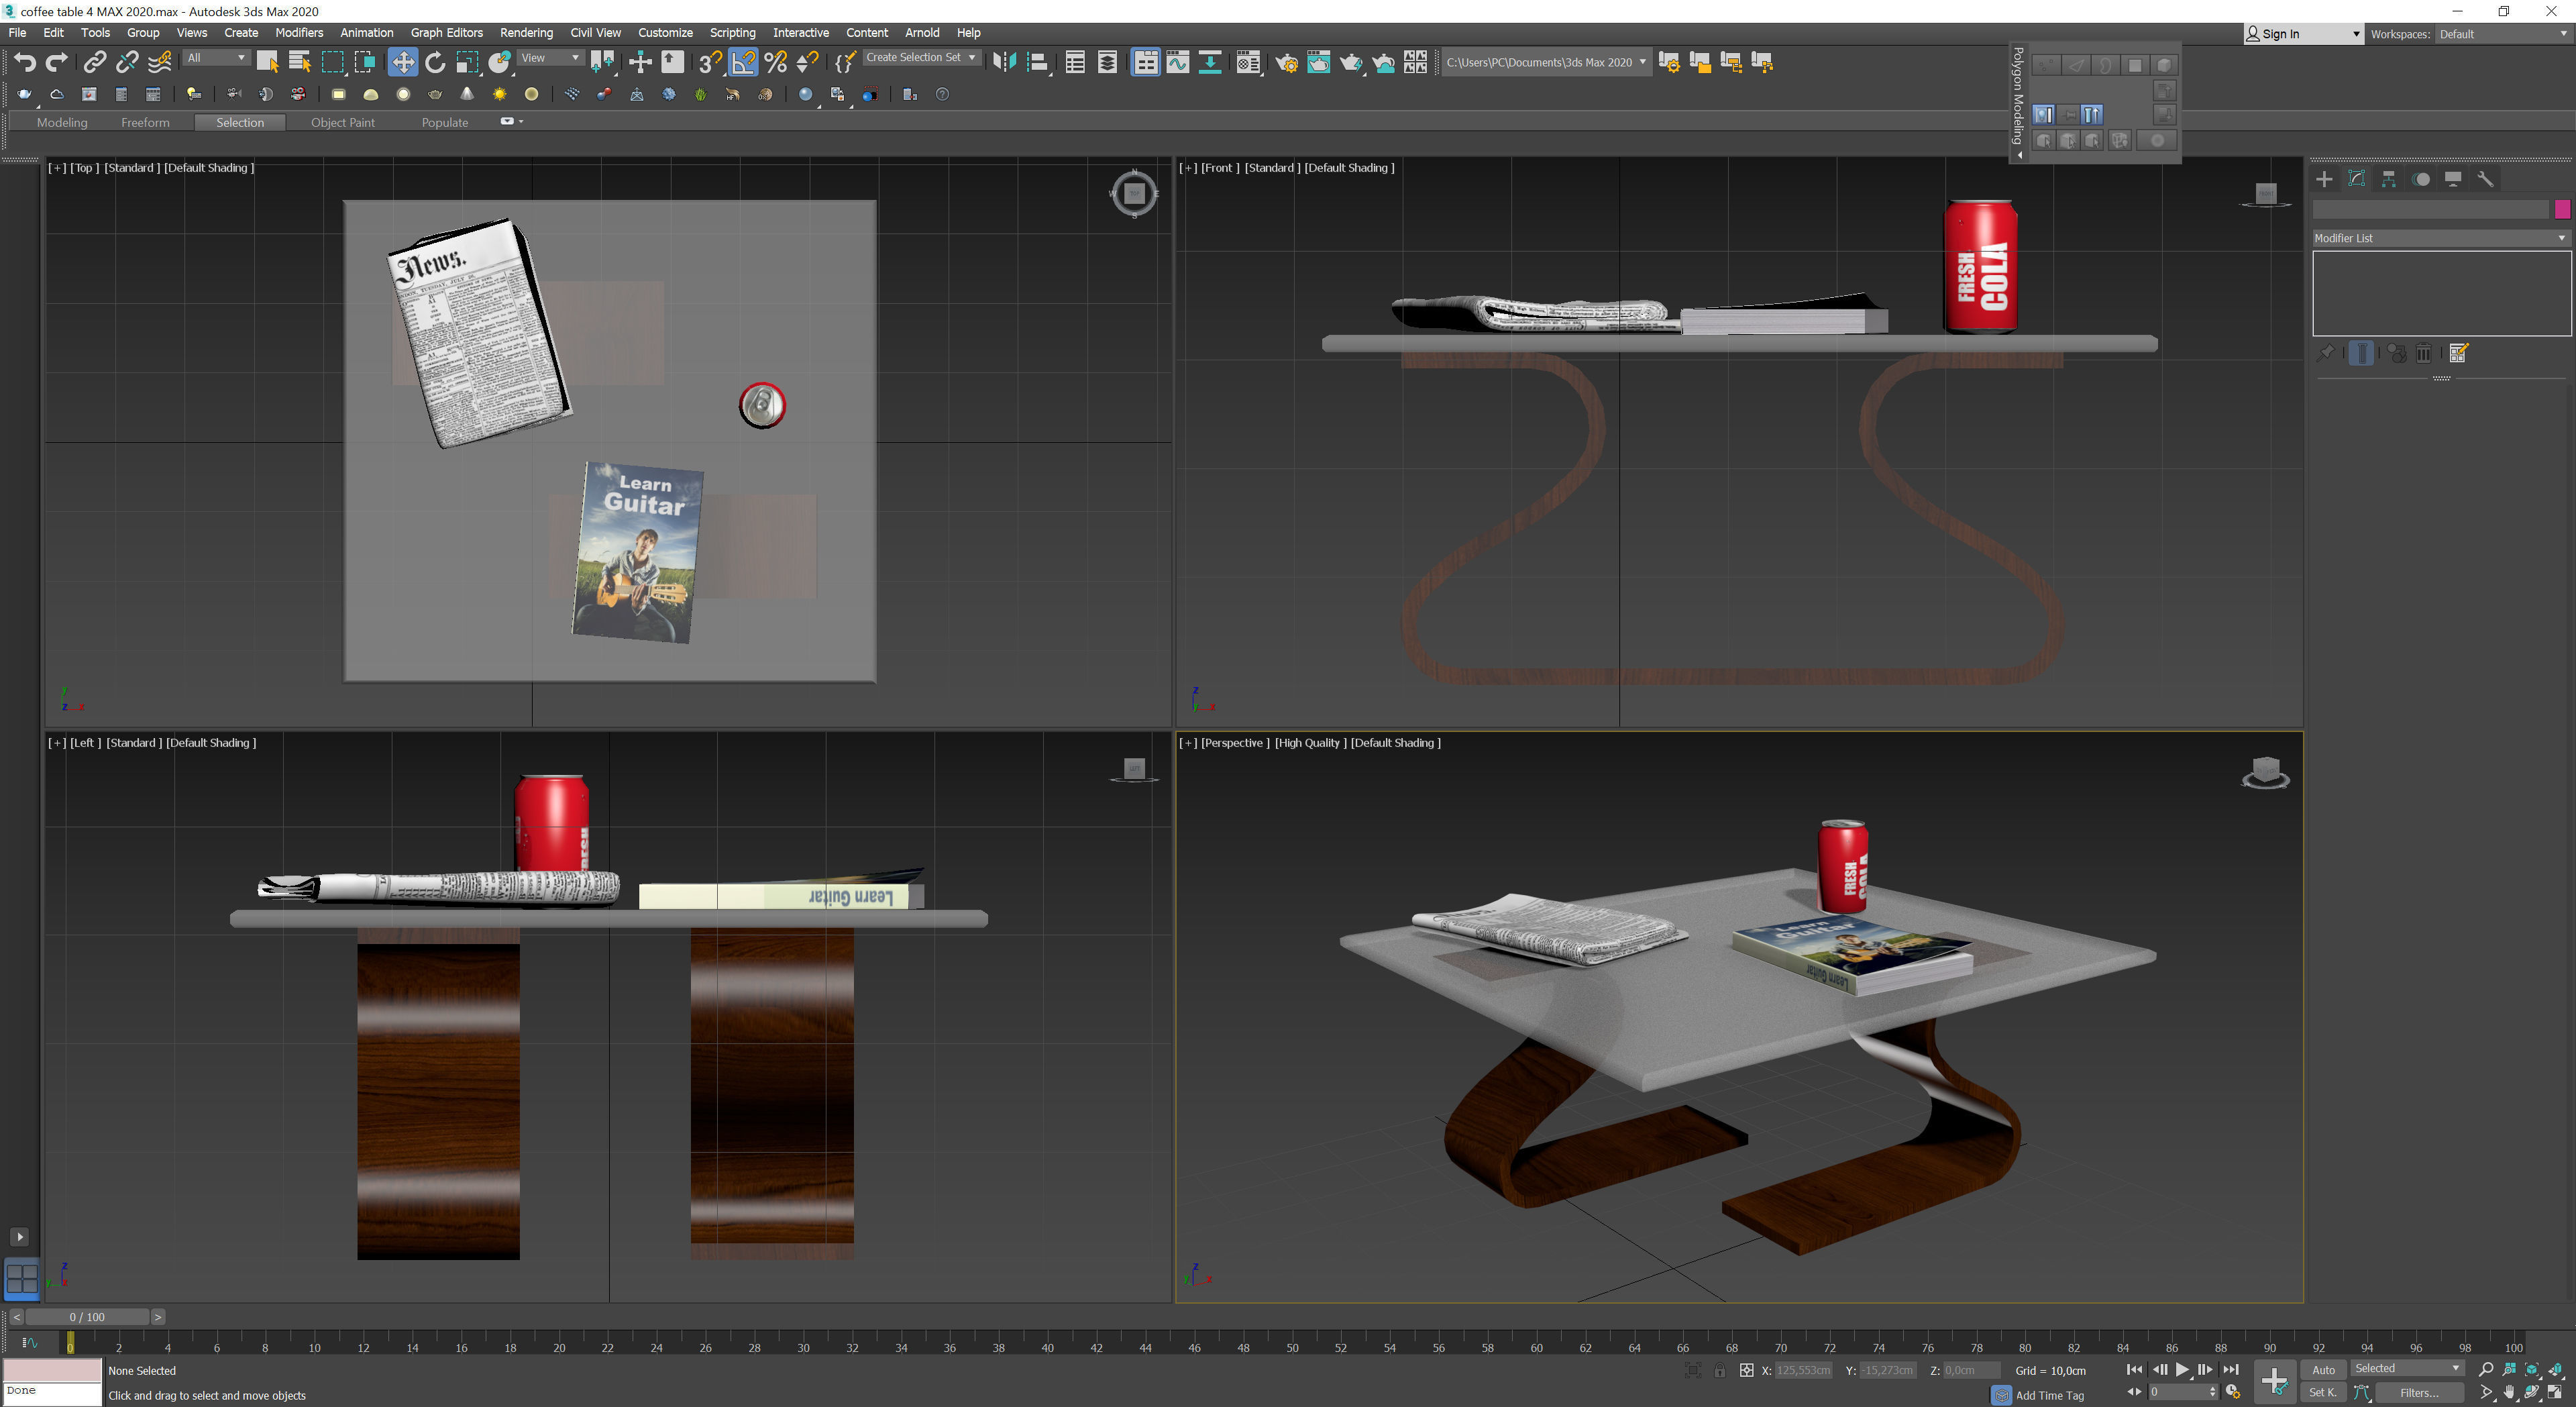Click the Mirror tool icon

click(x=1004, y=62)
